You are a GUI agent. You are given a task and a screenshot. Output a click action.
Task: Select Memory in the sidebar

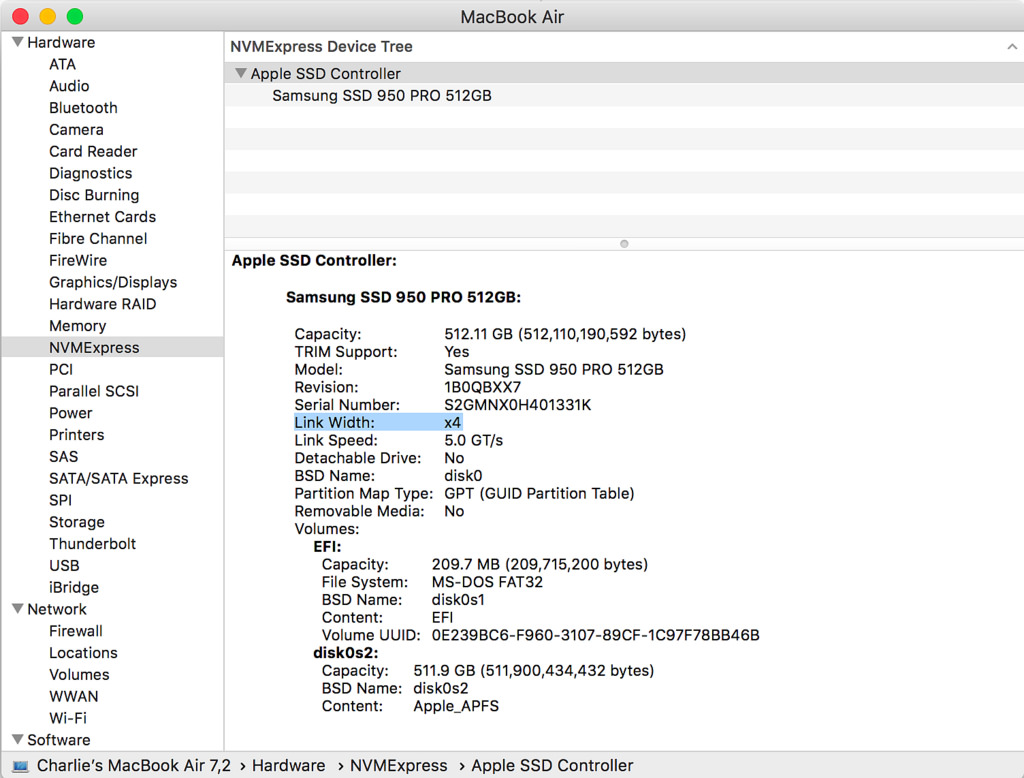[78, 325]
